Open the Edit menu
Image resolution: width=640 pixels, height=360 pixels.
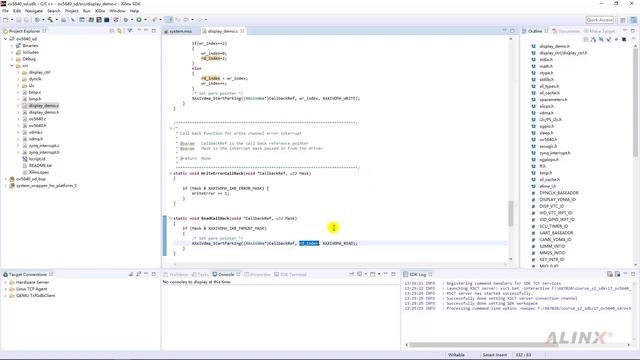17,11
